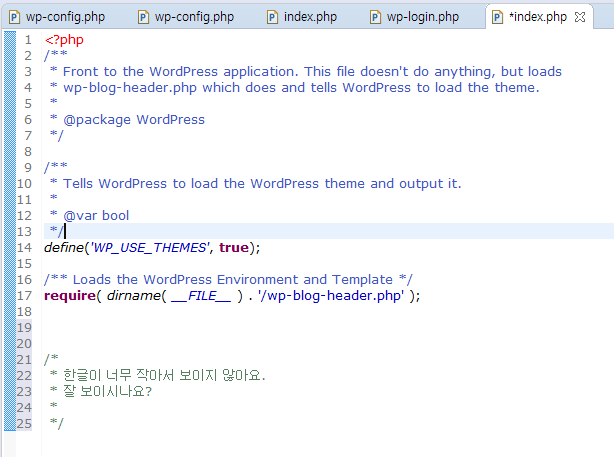
Task: Click PHP file icon on second wp-config.php tab
Action: point(143,17)
